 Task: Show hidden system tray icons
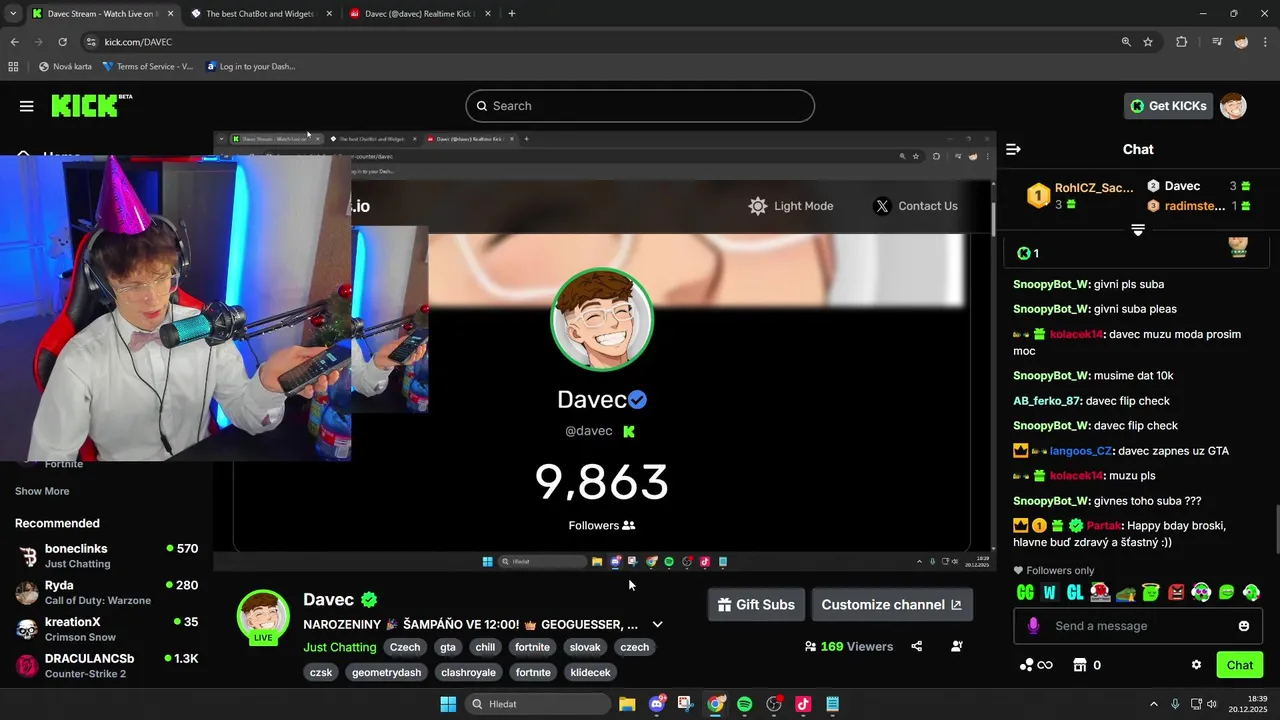[1153, 704]
